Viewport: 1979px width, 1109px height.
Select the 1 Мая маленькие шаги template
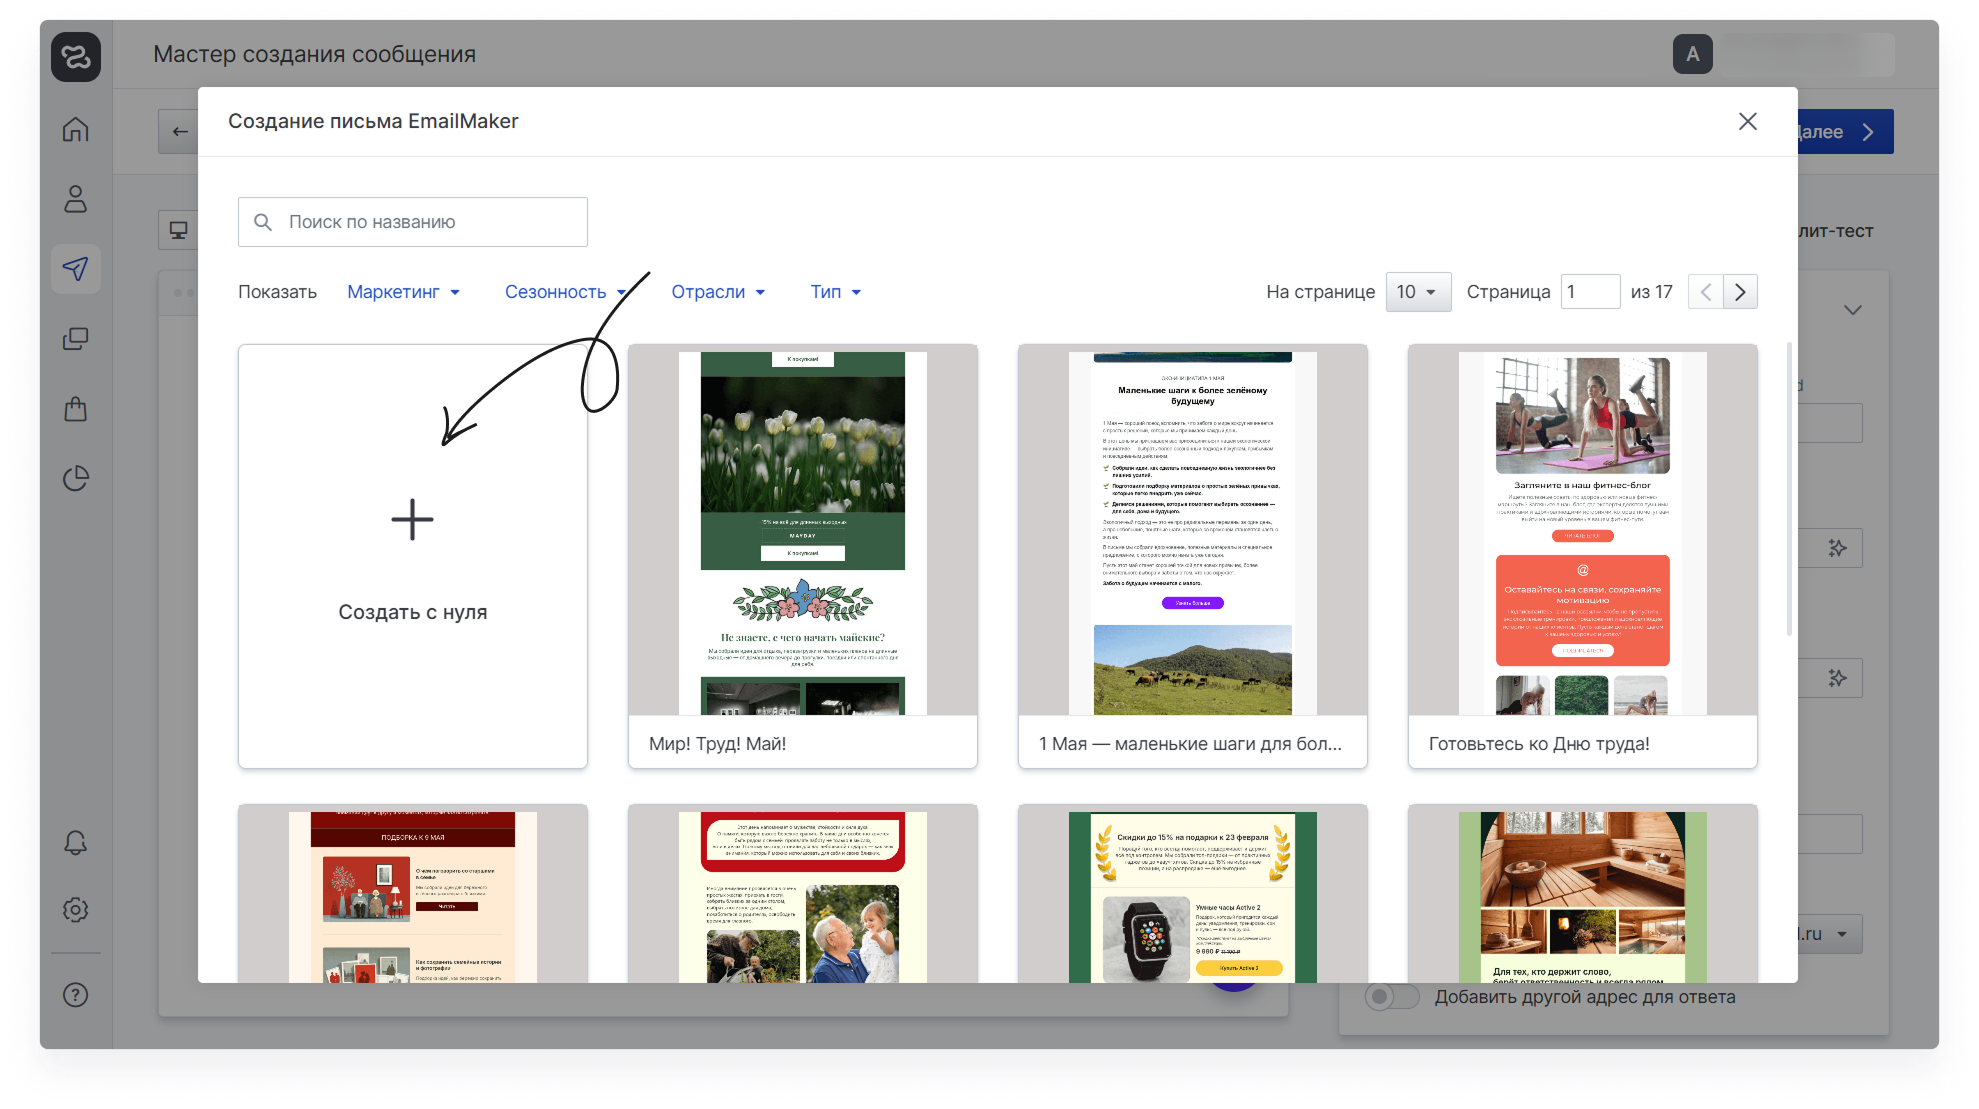1192,556
